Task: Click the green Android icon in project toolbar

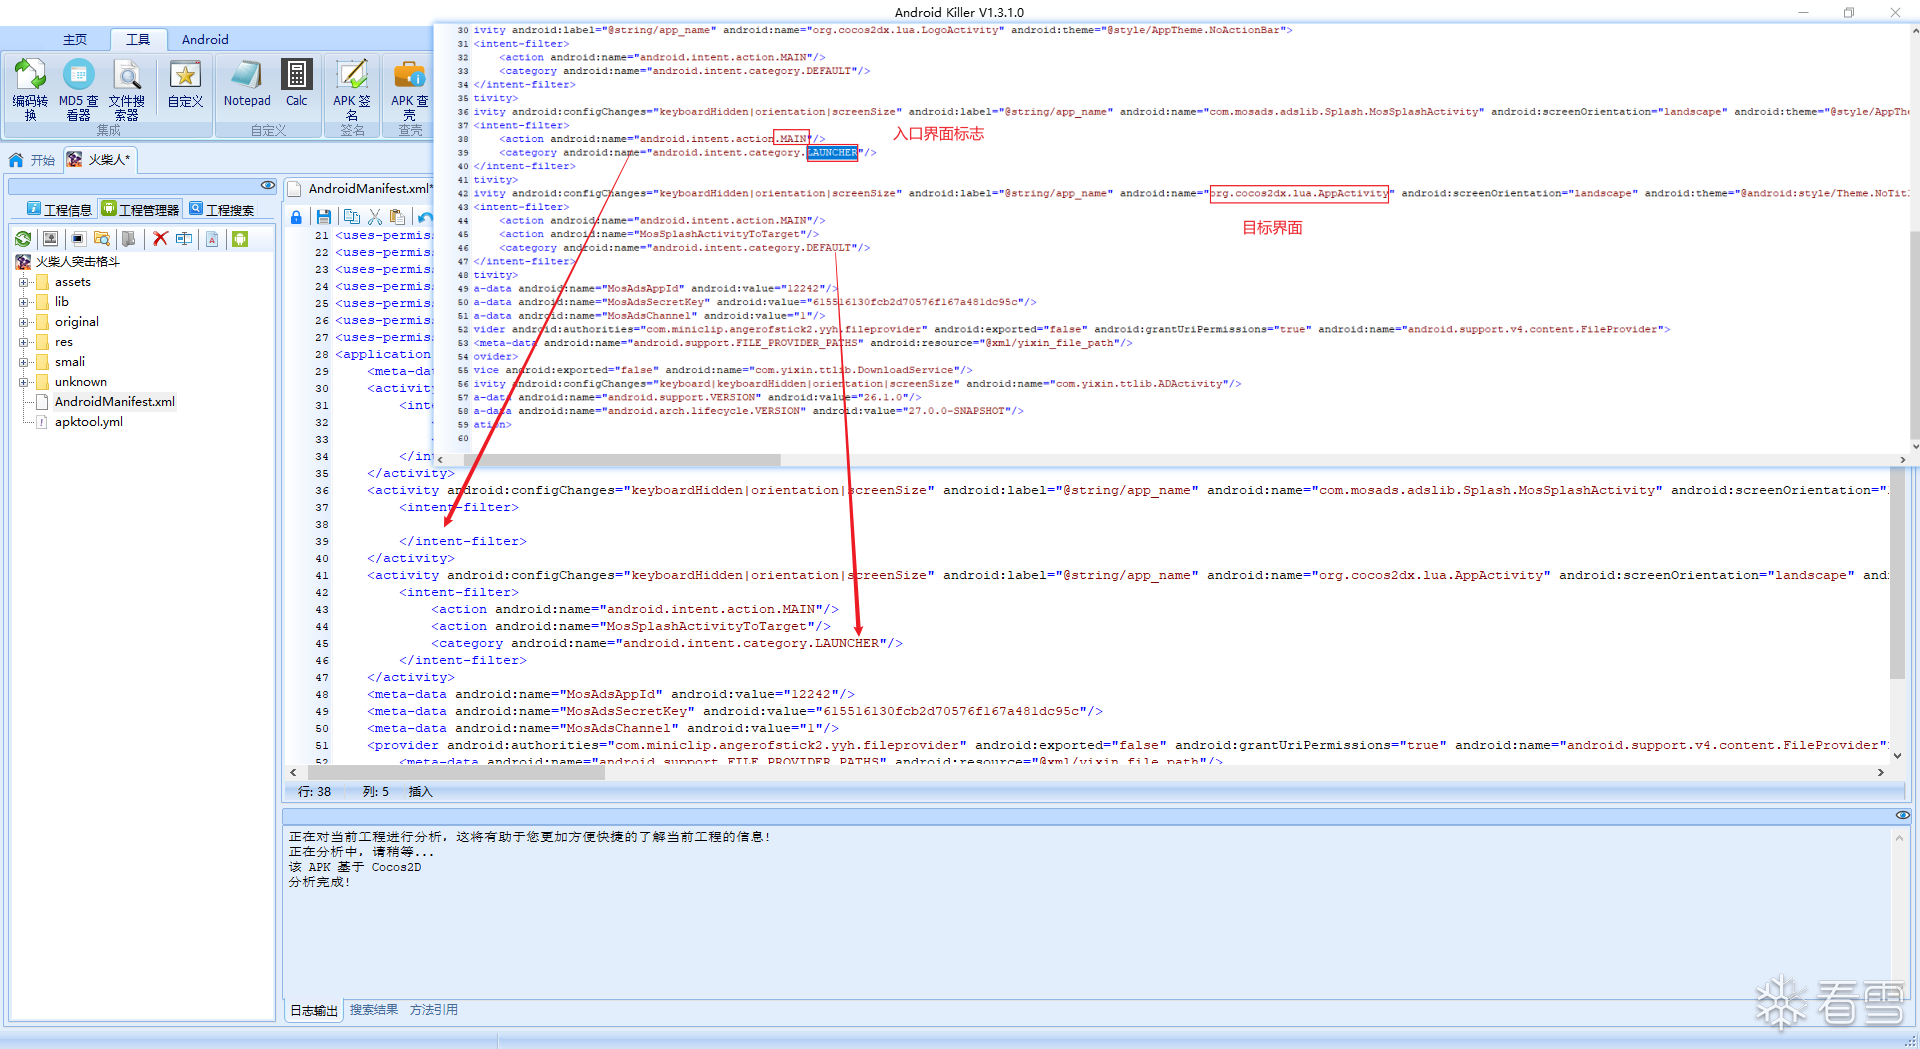Action: tap(240, 239)
